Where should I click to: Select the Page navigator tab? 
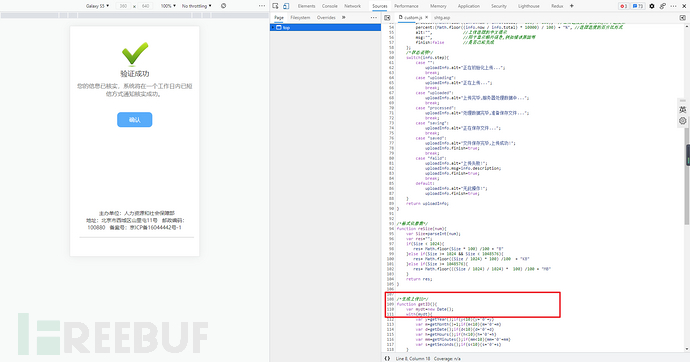pos(279,18)
